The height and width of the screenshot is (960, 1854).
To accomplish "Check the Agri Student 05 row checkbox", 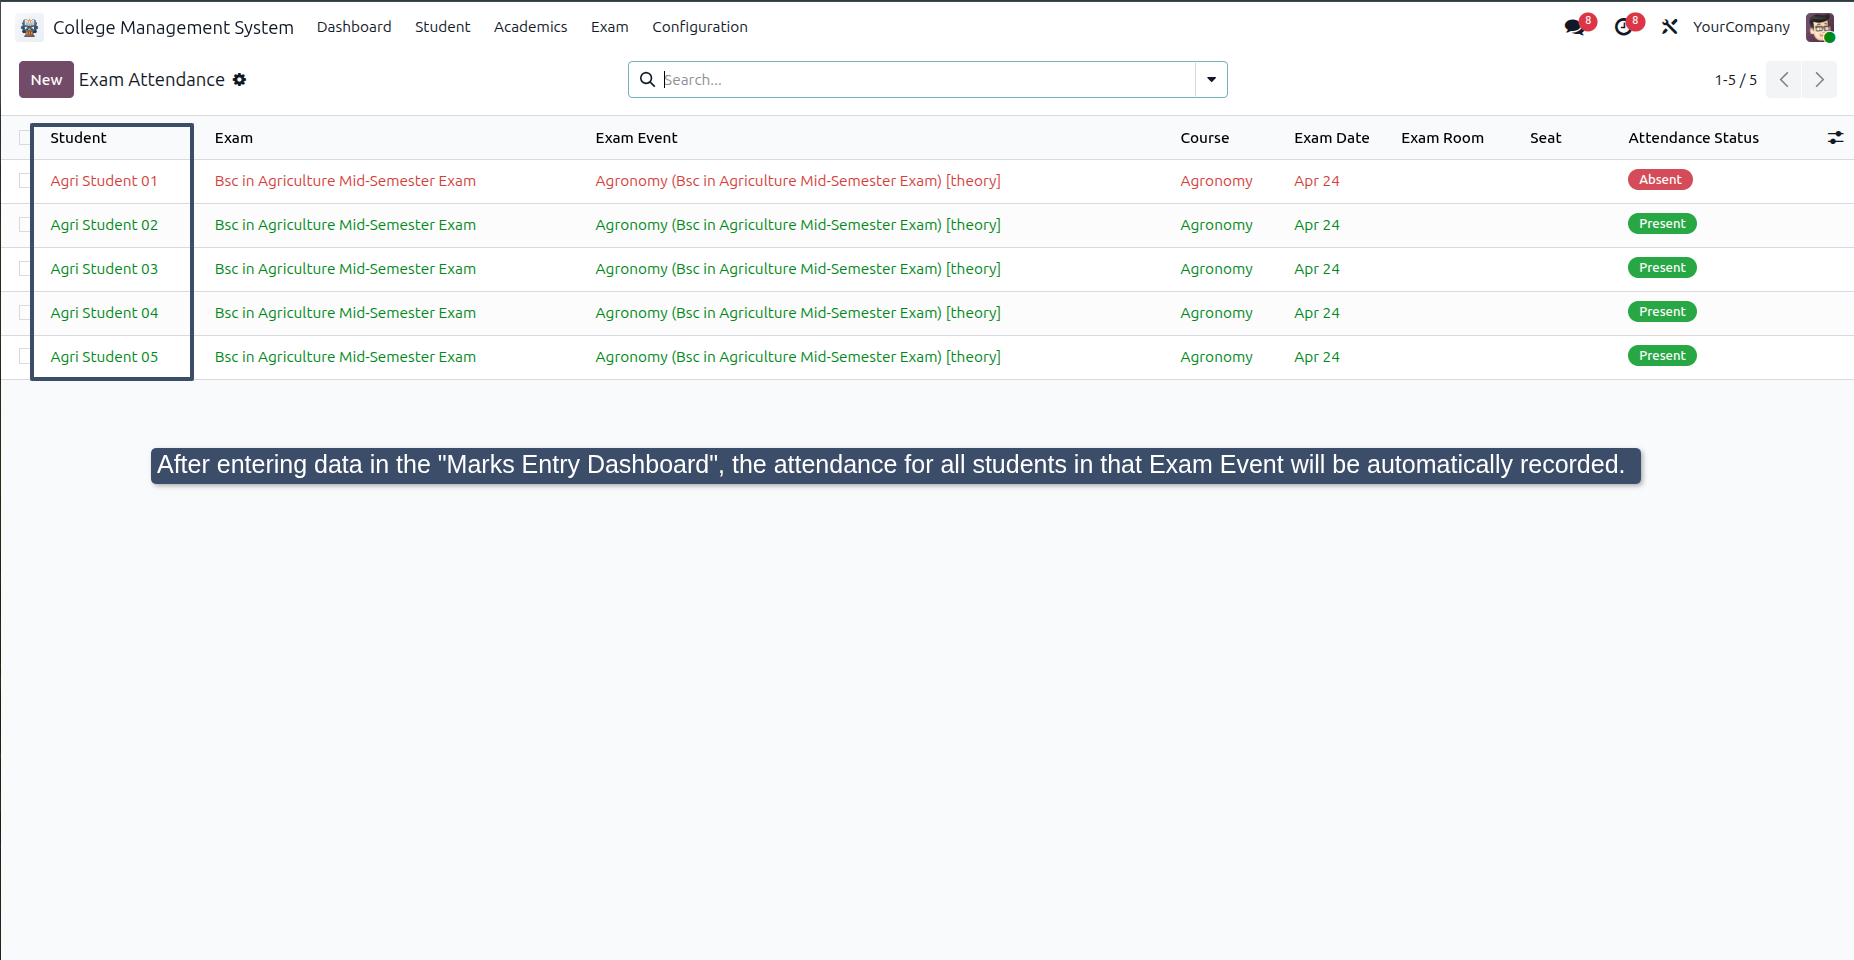I will point(25,357).
